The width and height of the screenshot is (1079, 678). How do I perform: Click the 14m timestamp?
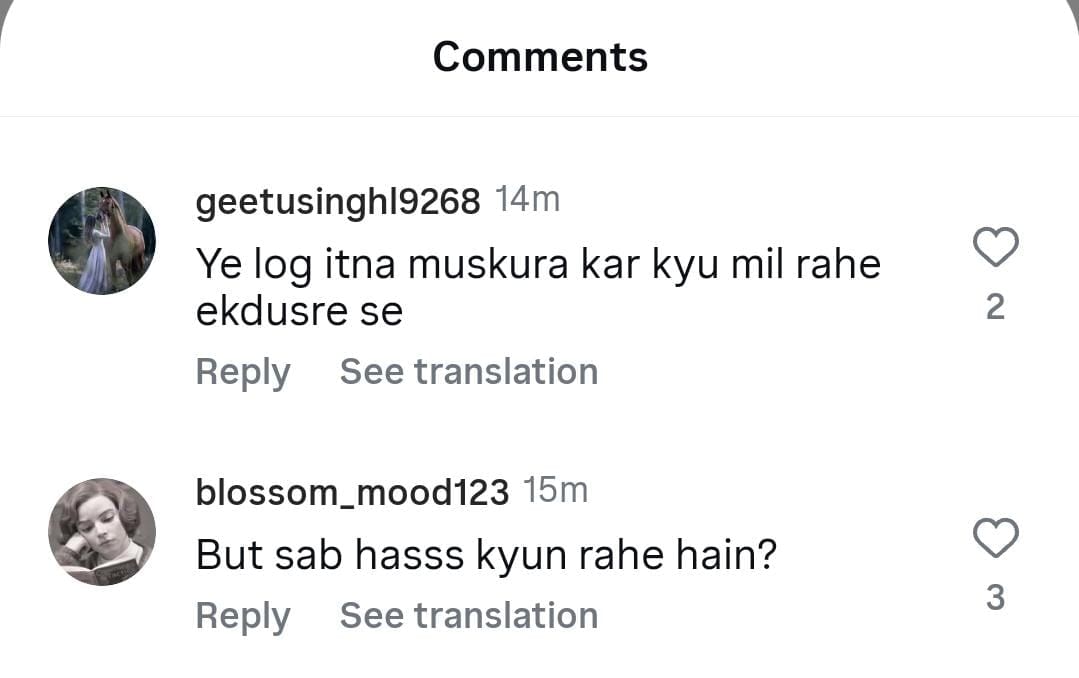pyautogui.click(x=528, y=201)
